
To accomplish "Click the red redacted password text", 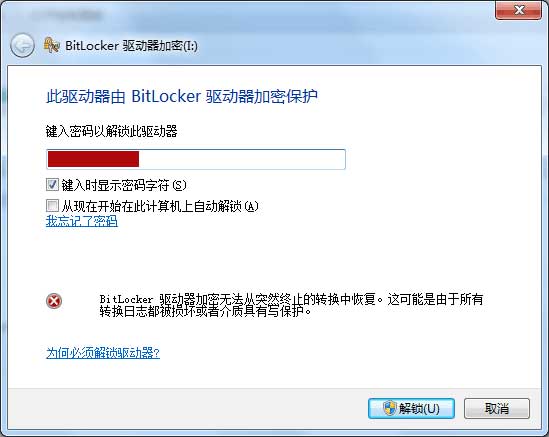I will click(93, 159).
